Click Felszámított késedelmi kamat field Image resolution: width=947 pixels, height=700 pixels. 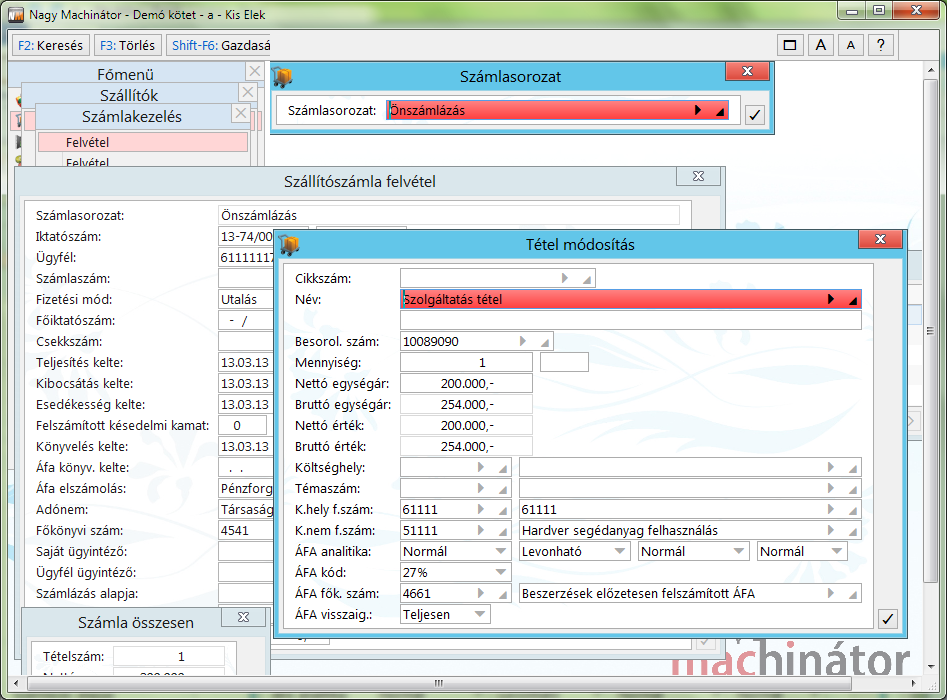click(x=242, y=425)
